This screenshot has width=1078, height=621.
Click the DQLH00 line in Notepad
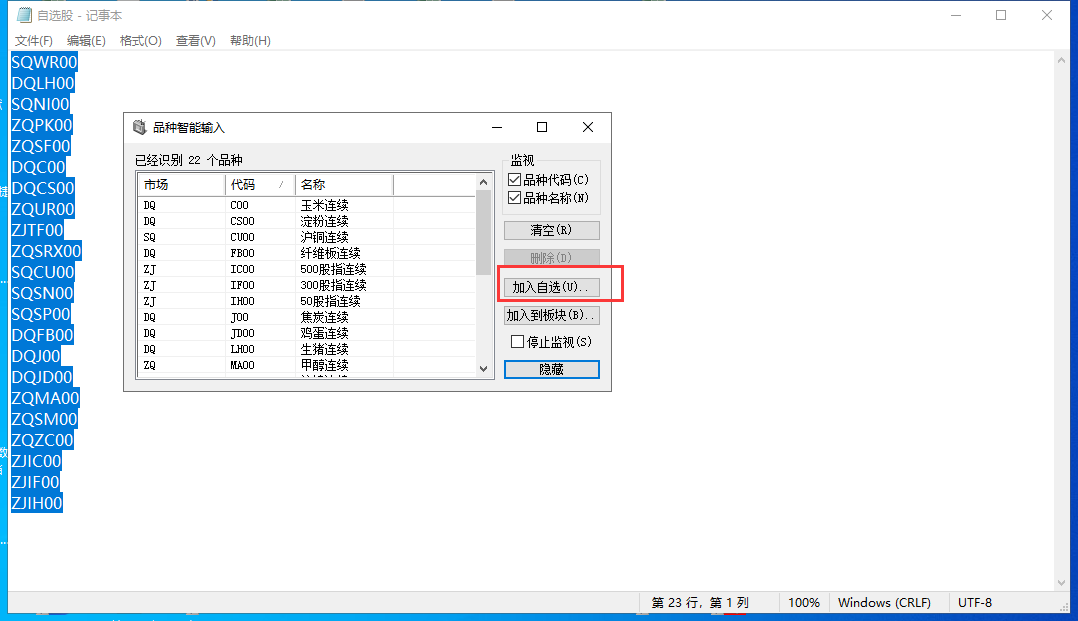[x=43, y=83]
